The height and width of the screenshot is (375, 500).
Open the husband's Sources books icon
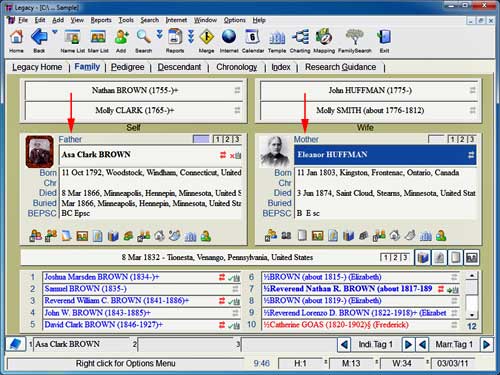[113, 236]
